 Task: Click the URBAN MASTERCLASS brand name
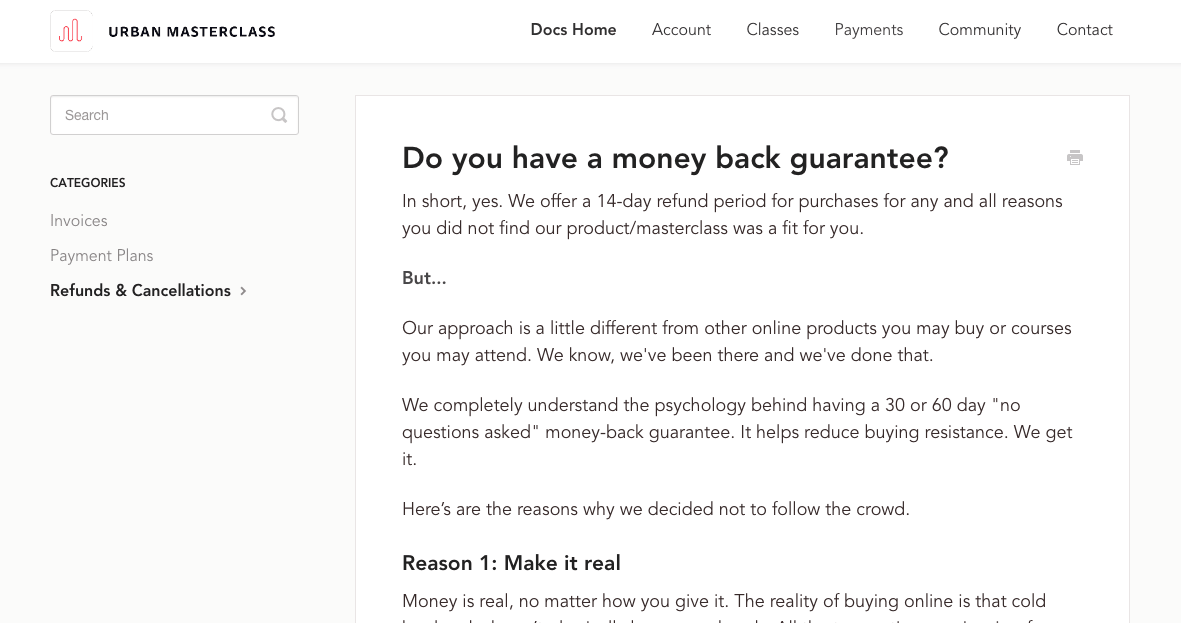point(192,31)
